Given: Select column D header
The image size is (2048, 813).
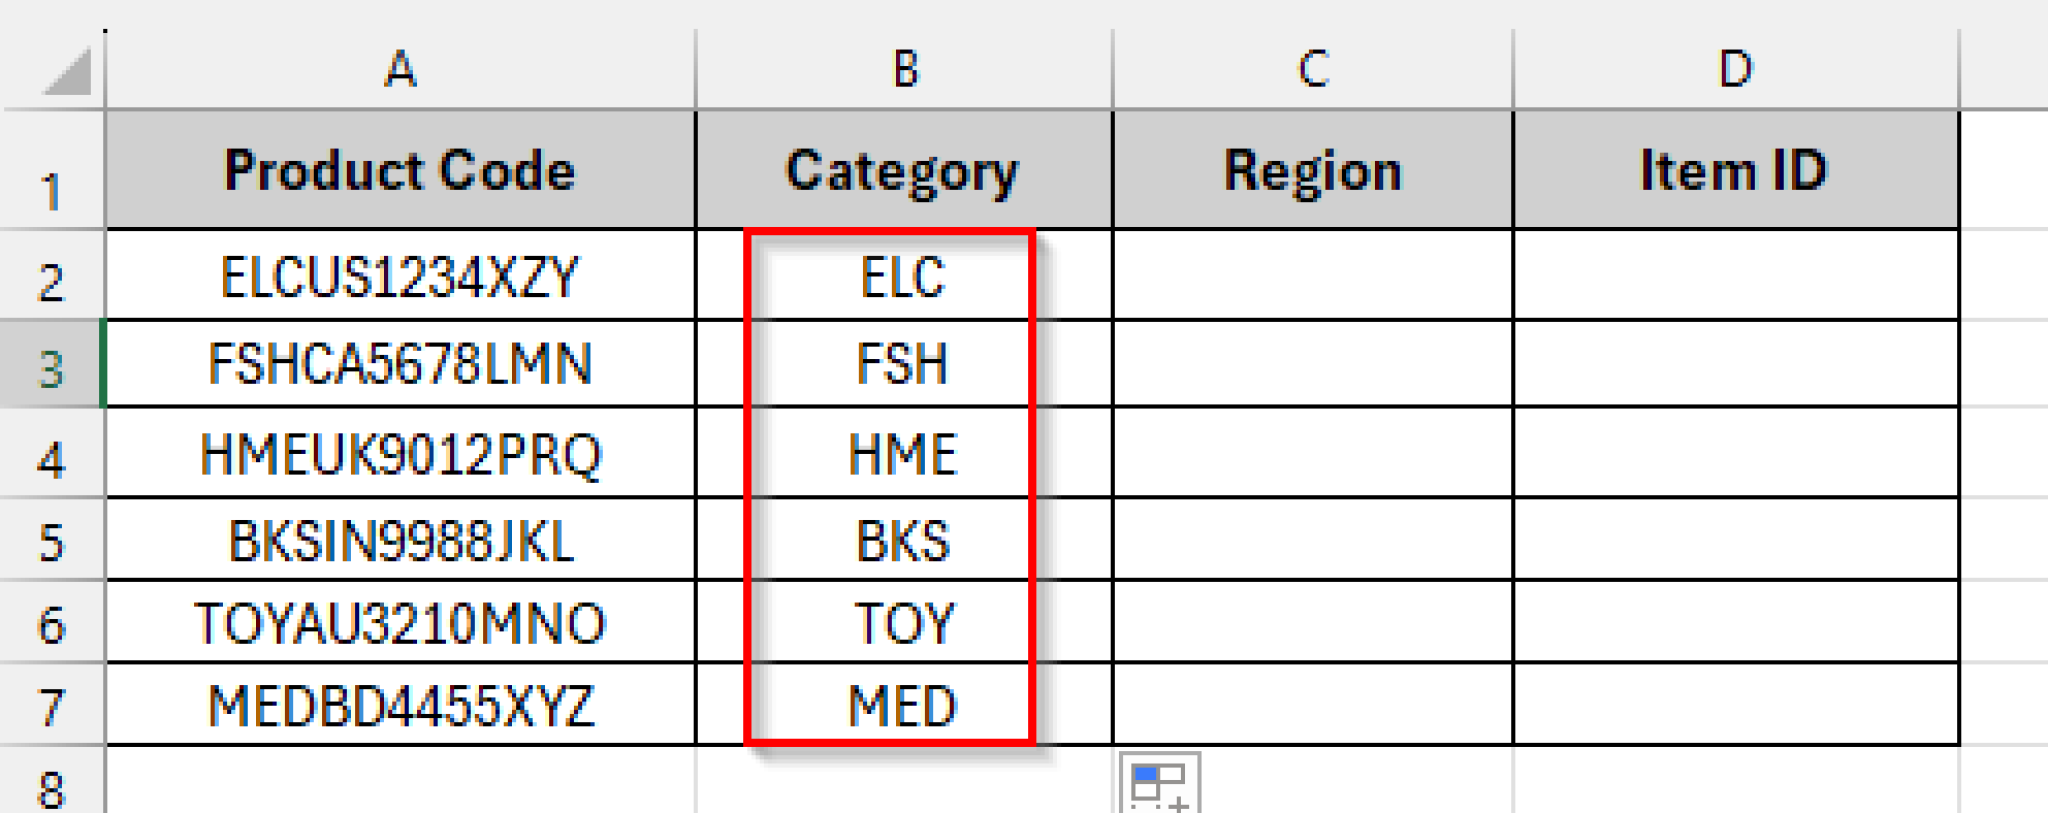Looking at the screenshot, I should click(1736, 69).
